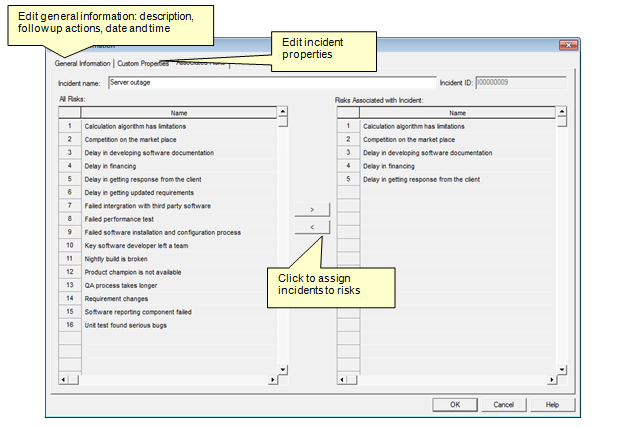This screenshot has height=428, width=623.
Task: Select associated risk 'Delay in financing'
Action: click(x=457, y=166)
